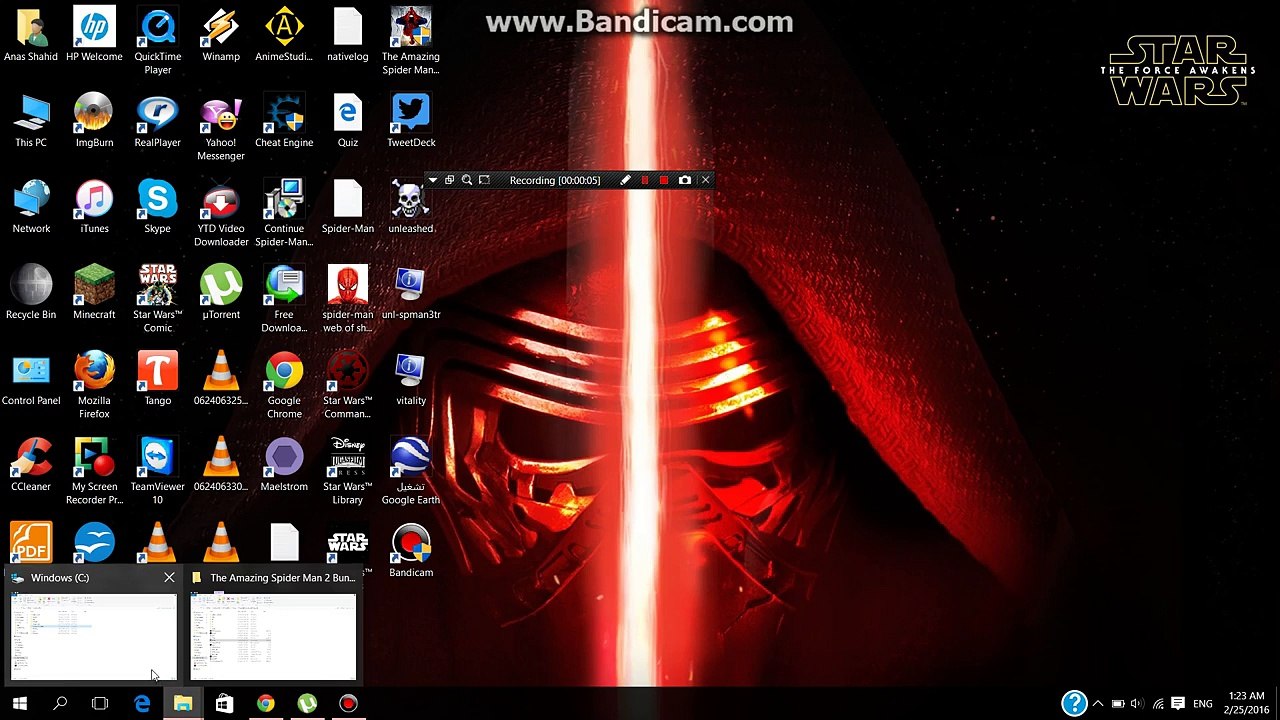This screenshot has width=1280, height=720.
Task: Select the Star Wars Comic icon
Action: (x=157, y=299)
